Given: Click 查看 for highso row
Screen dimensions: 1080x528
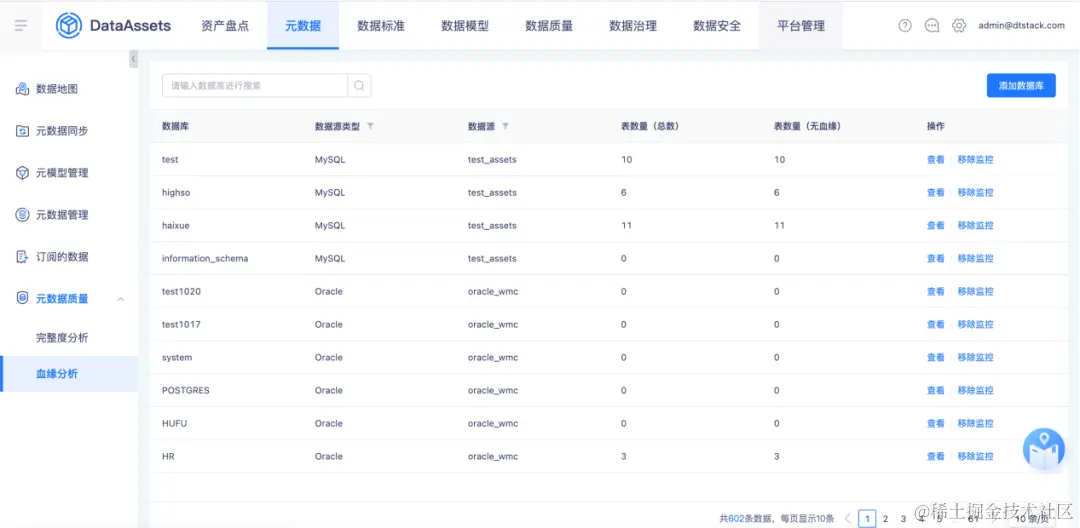Looking at the screenshot, I should [x=935, y=192].
